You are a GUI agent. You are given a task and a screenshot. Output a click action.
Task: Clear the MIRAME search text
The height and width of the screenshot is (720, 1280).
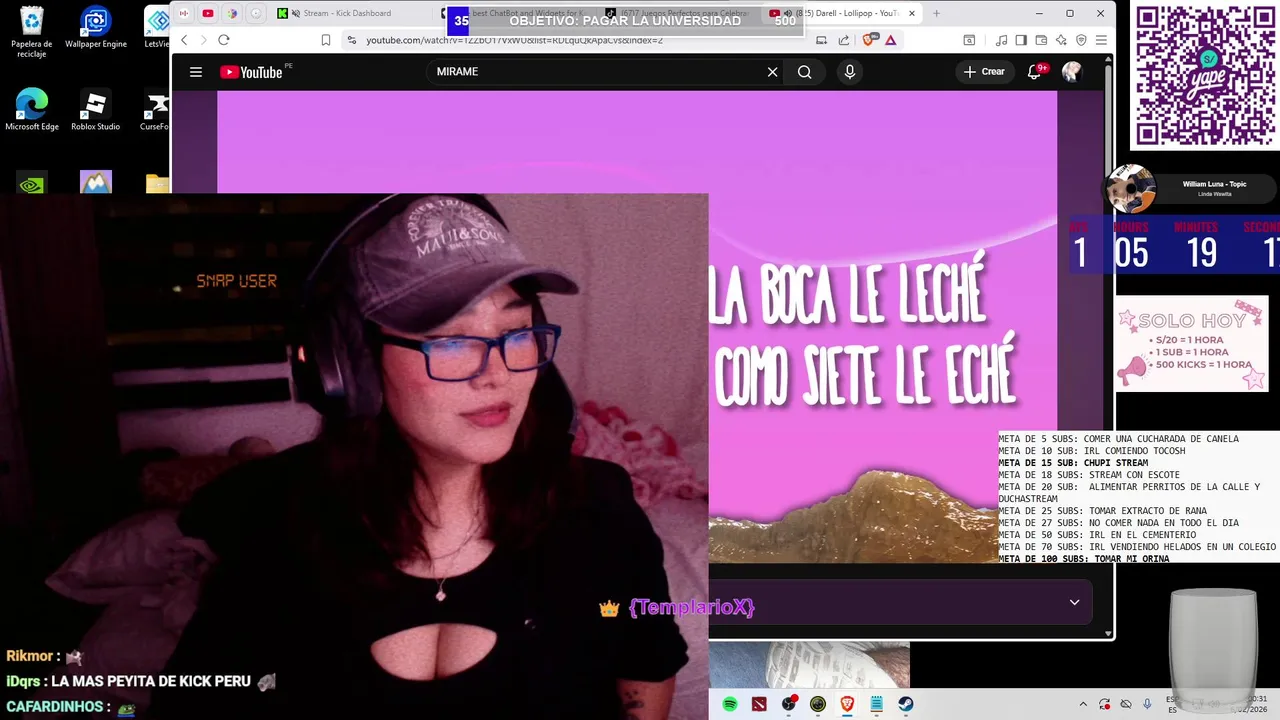pyautogui.click(x=772, y=72)
